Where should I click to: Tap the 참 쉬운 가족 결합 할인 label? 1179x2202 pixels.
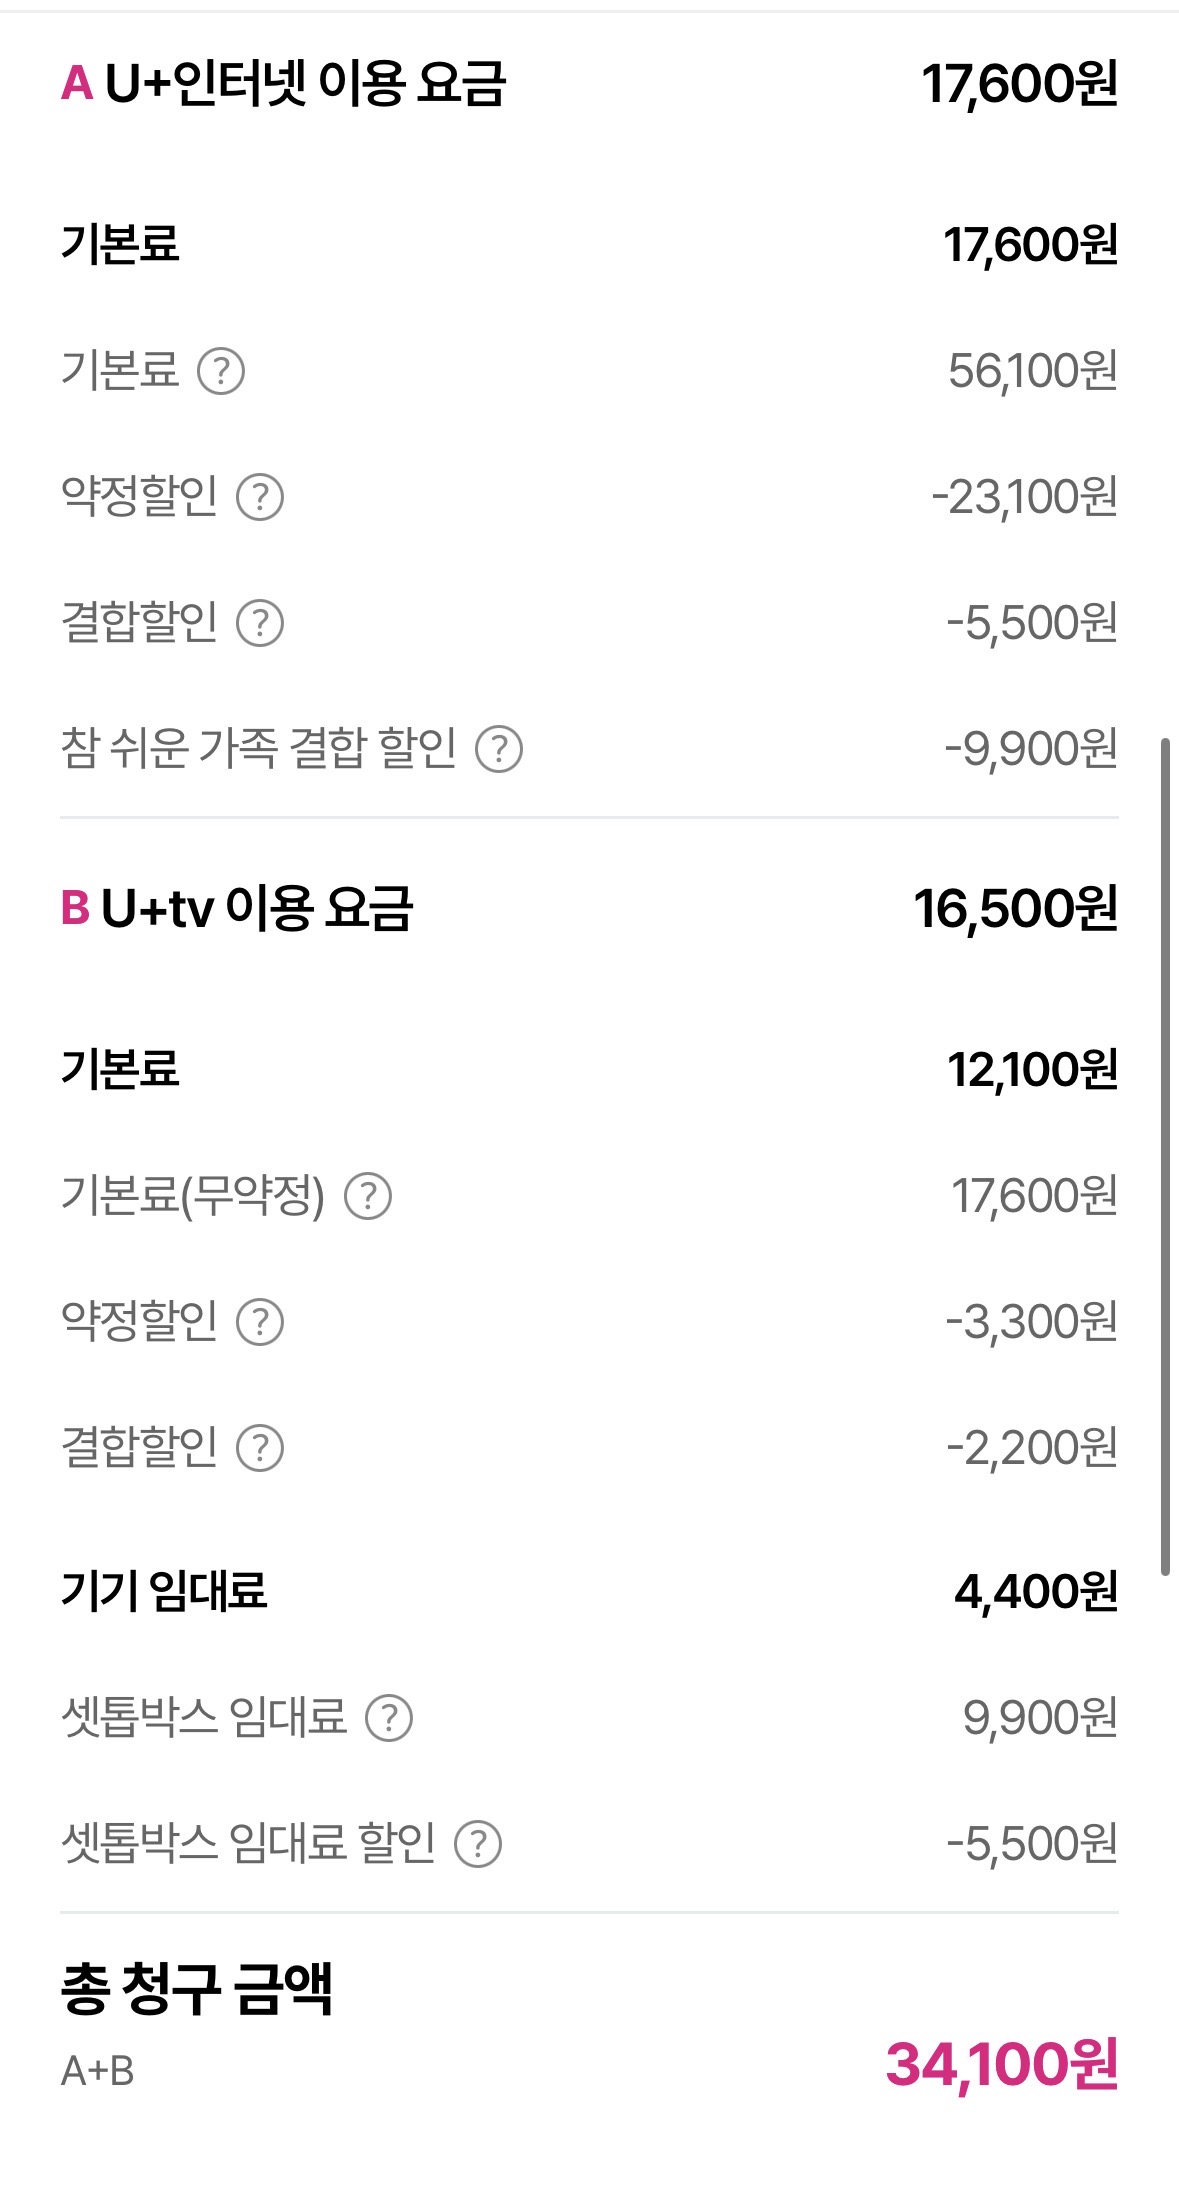pyautogui.click(x=259, y=749)
